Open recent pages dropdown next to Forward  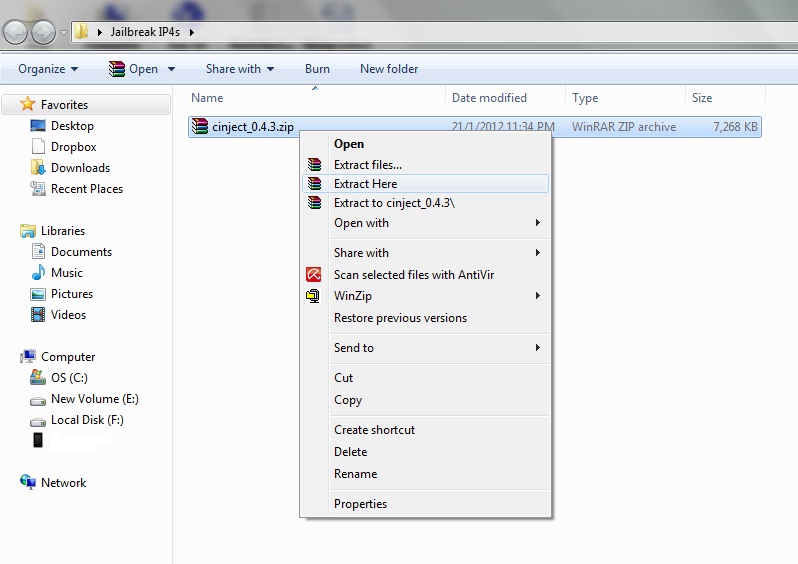point(63,32)
